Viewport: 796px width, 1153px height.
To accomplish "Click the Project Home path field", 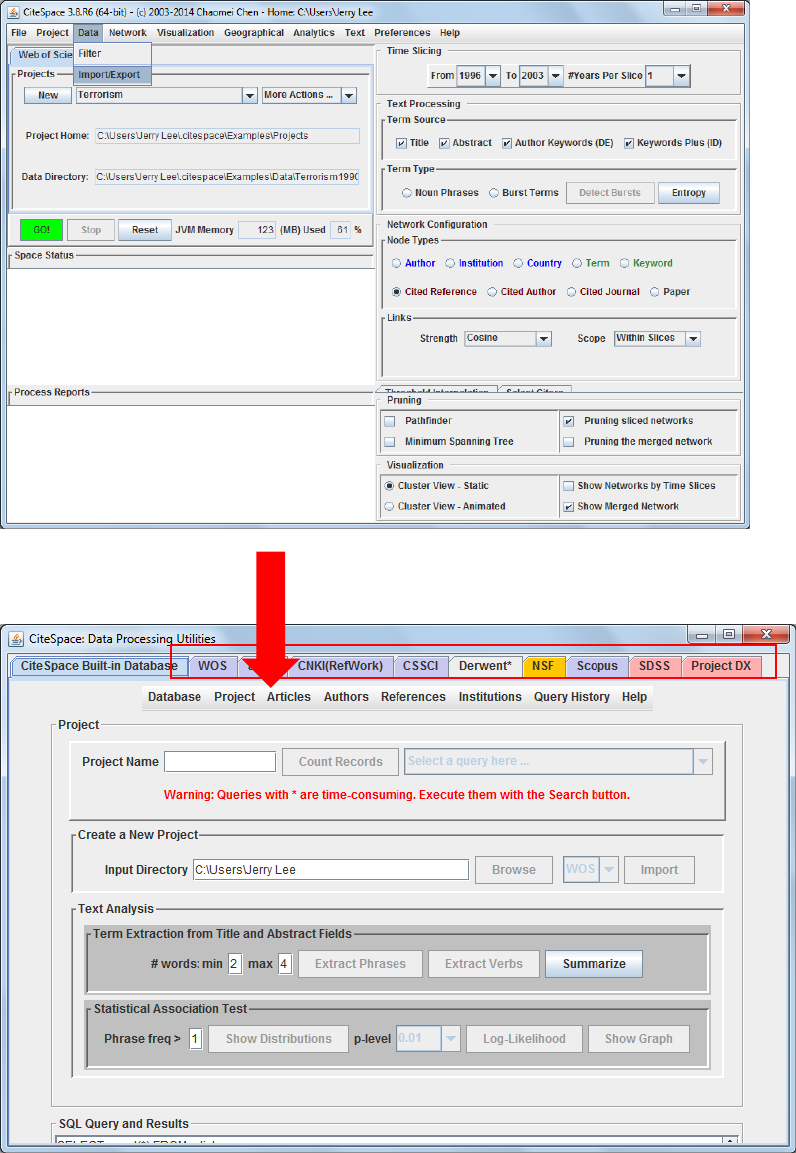I will pyautogui.click(x=227, y=135).
